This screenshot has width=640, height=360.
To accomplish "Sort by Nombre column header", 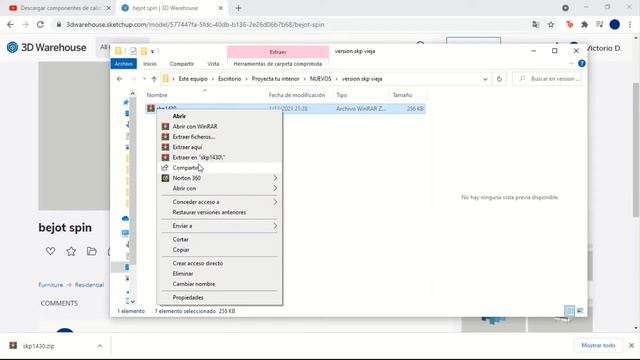I will click(157, 95).
